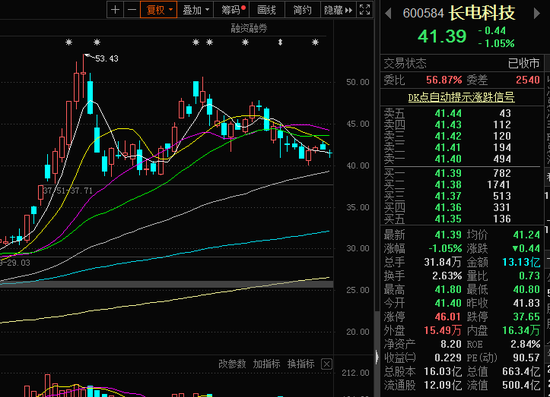Click 涨停 price 46.01
The width and height of the screenshot is (550, 397).
click(448, 317)
